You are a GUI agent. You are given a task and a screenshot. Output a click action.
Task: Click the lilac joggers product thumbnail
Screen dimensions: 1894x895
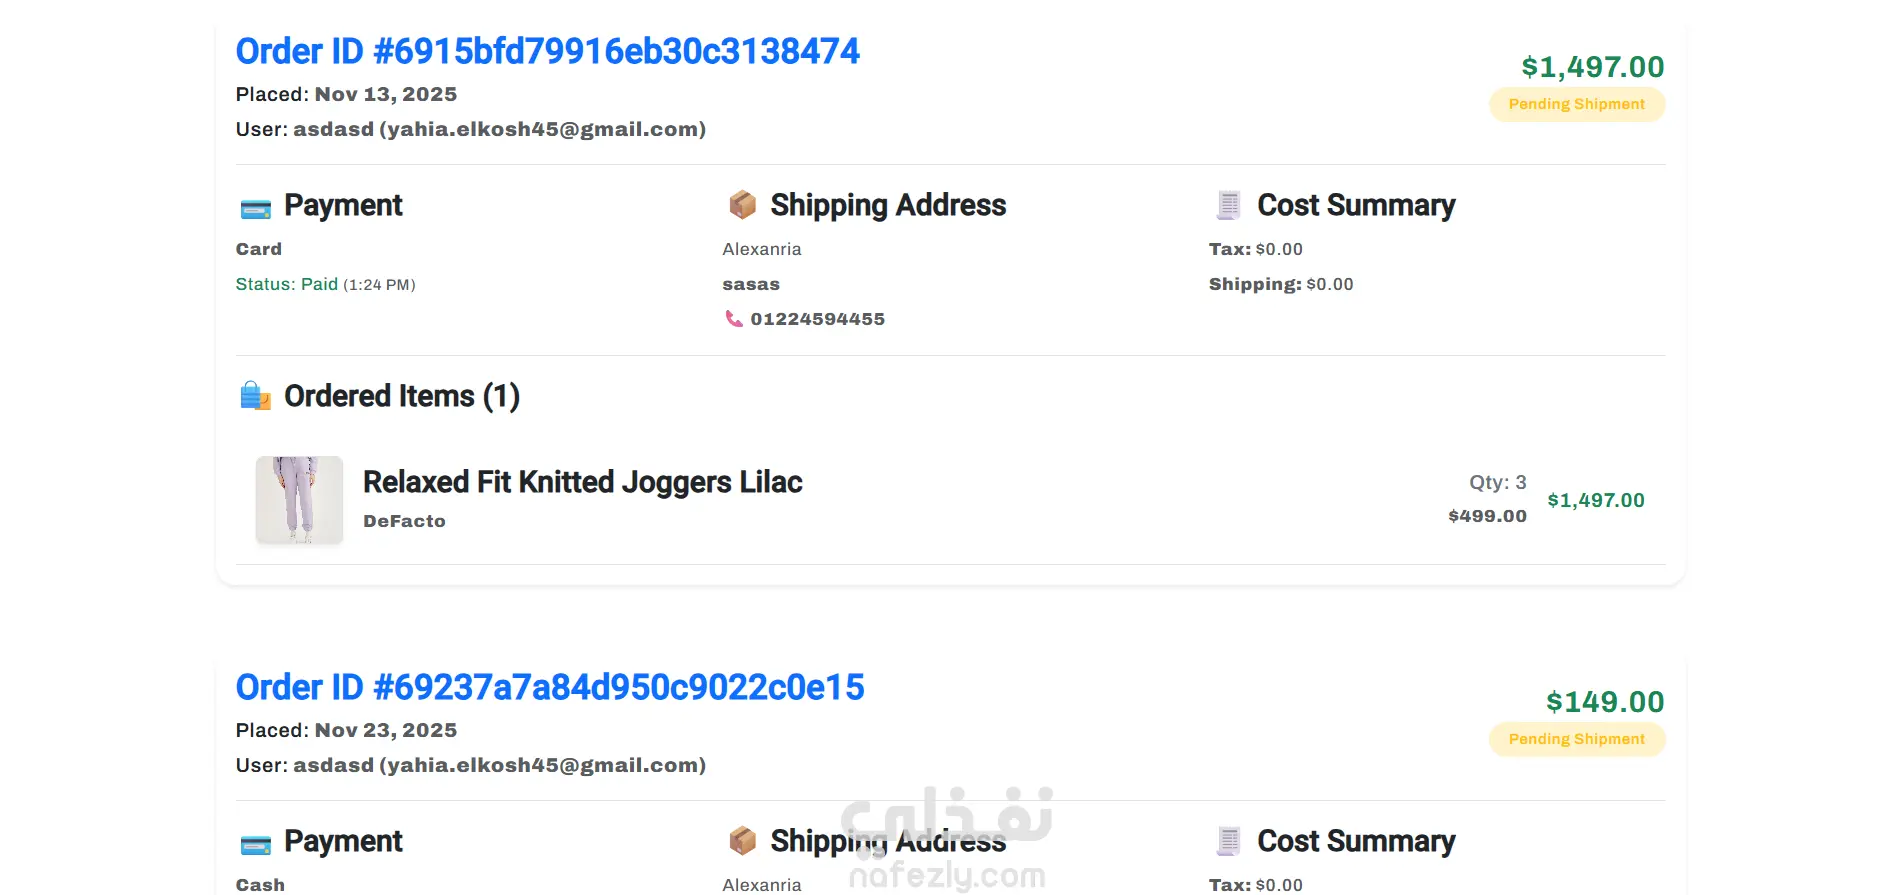(x=299, y=500)
